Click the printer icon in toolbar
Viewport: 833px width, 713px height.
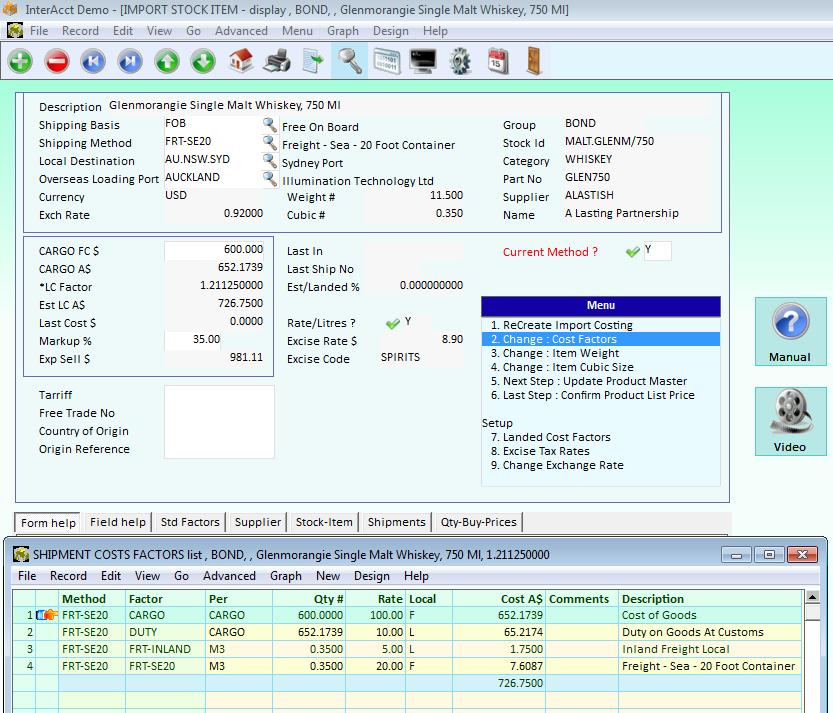(277, 61)
